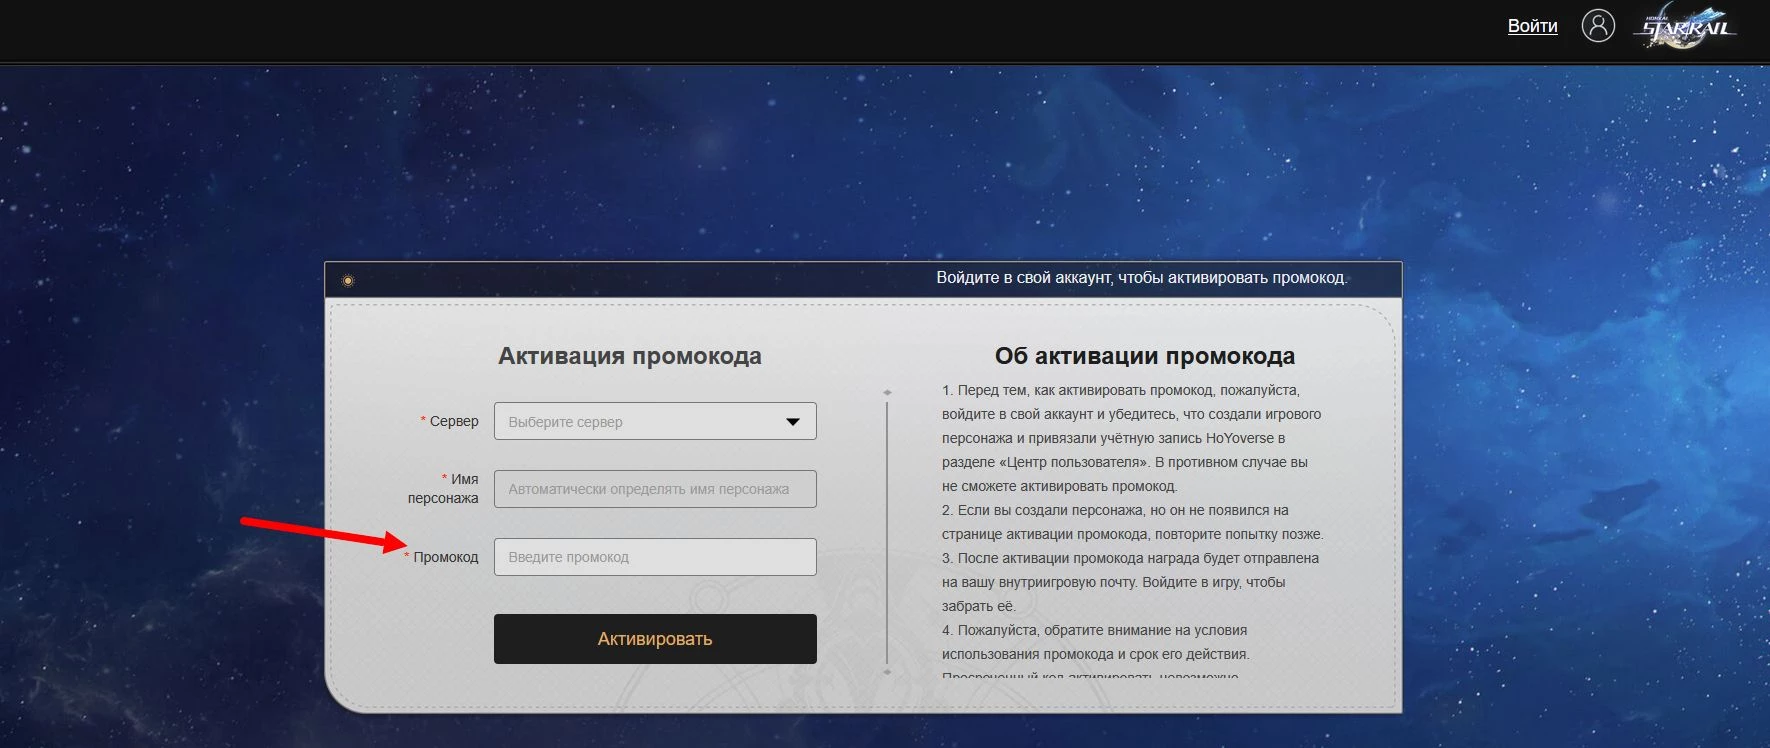The height and width of the screenshot is (748, 1770).
Task: Click the top diamond of the divider scrollbar
Action: point(887,393)
